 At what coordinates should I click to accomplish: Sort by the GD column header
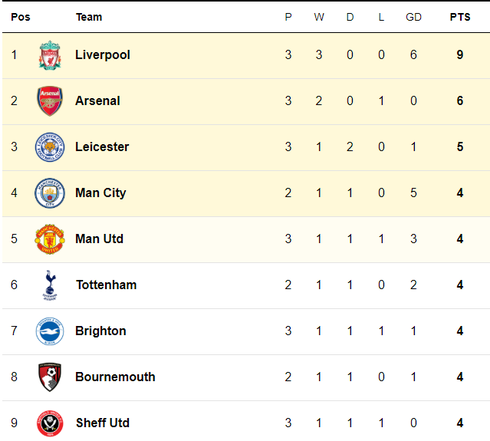tap(413, 17)
